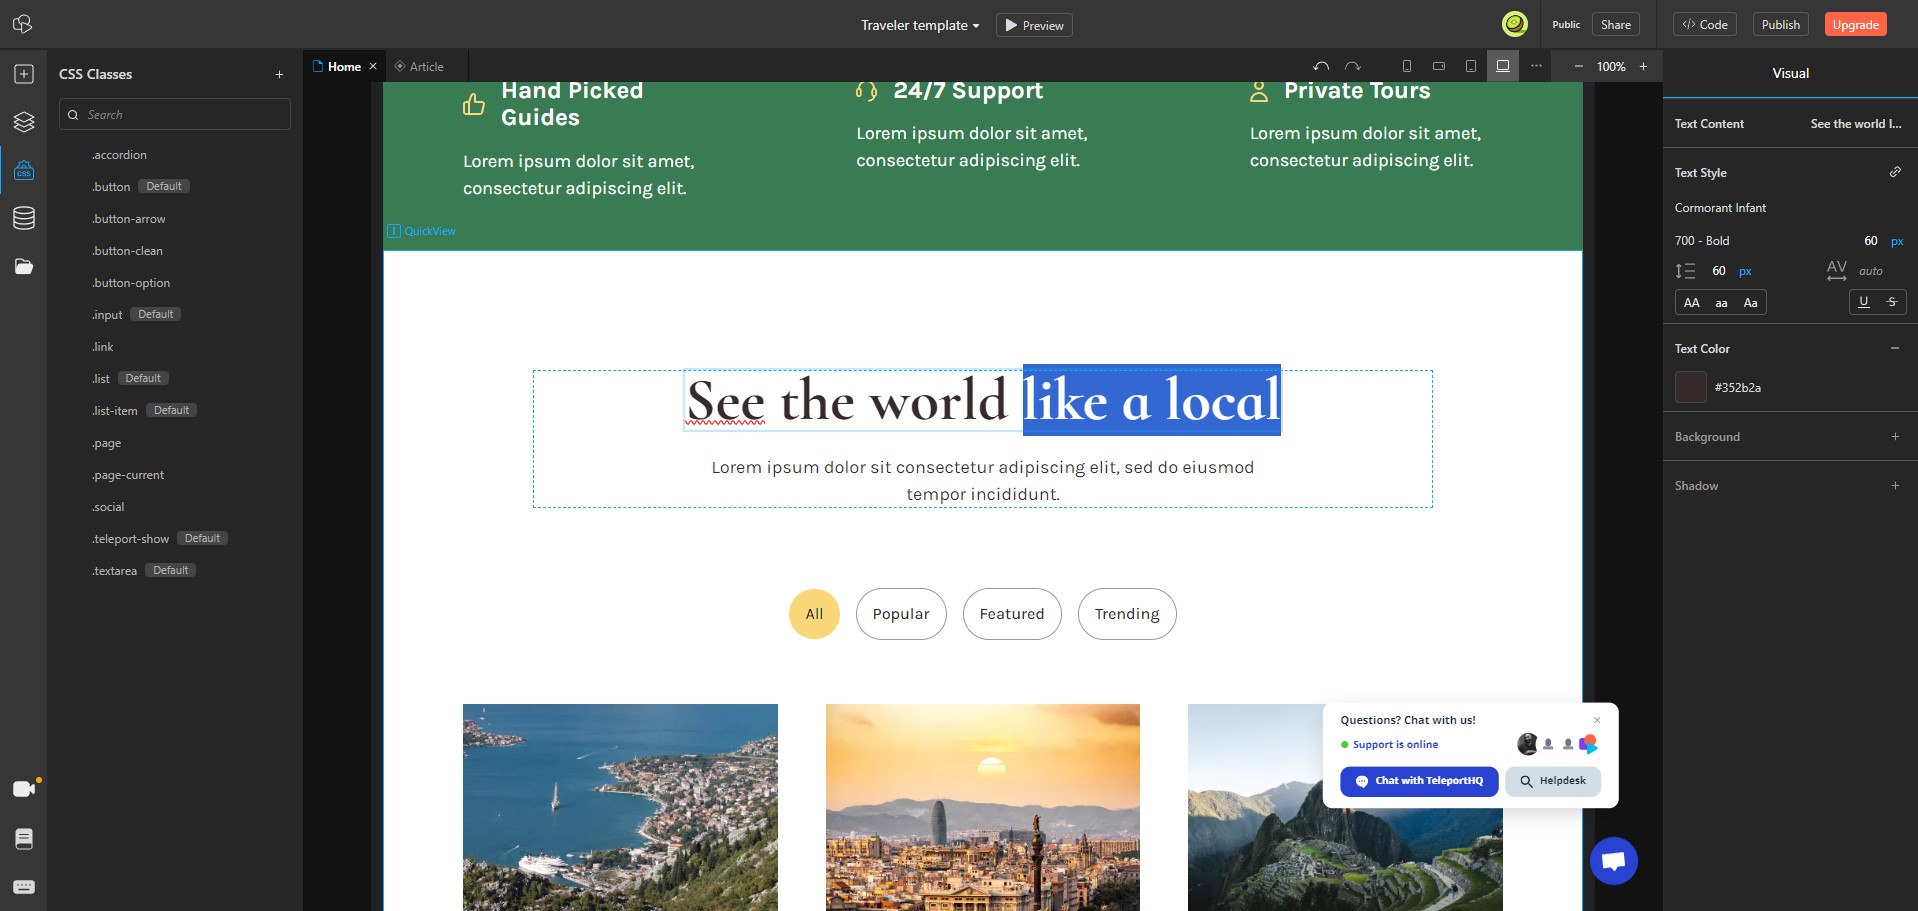Open the Add Elements panel icon

coord(24,74)
